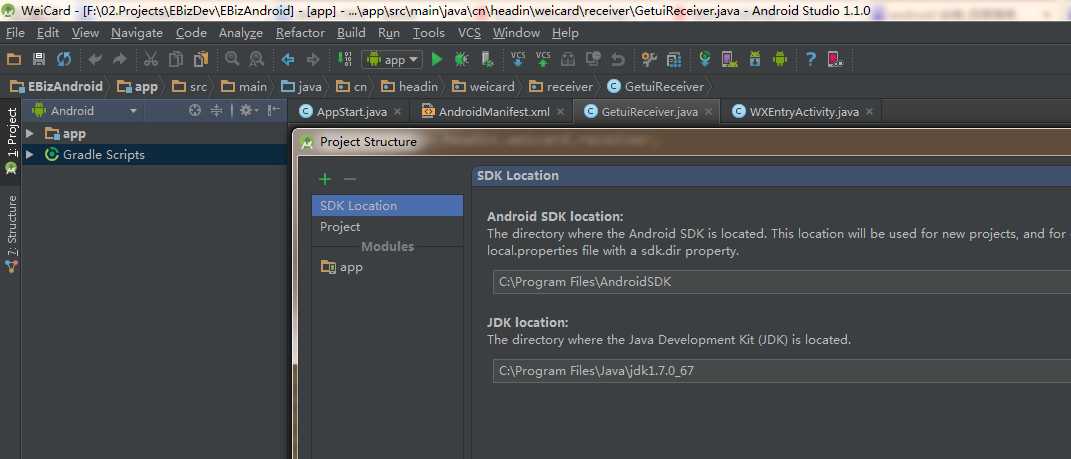Viewport: 1071px width, 459px height.
Task: Click the Open folder toolbar icon
Action: click(x=14, y=60)
